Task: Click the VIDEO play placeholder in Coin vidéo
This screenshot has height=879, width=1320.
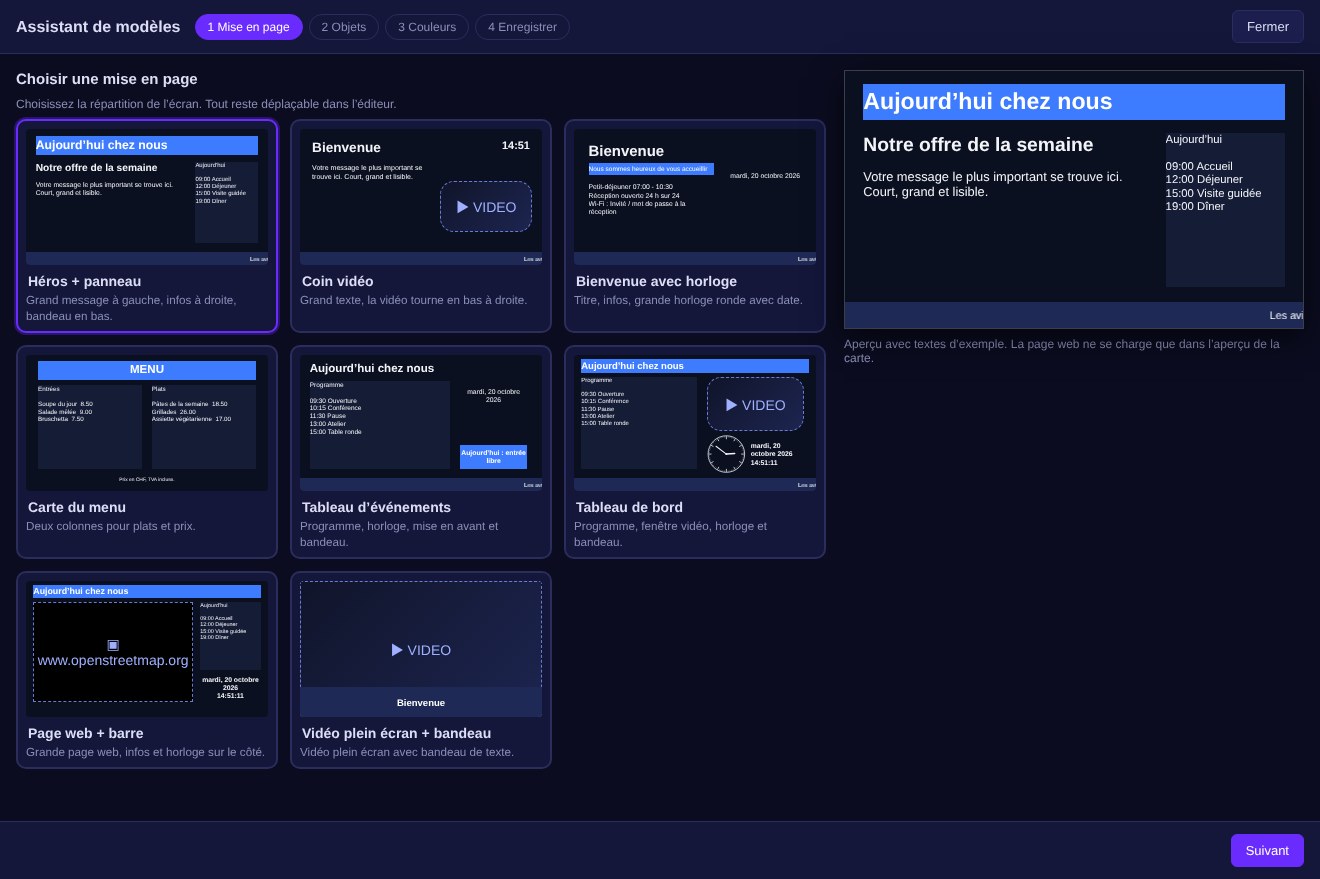Action: point(486,207)
